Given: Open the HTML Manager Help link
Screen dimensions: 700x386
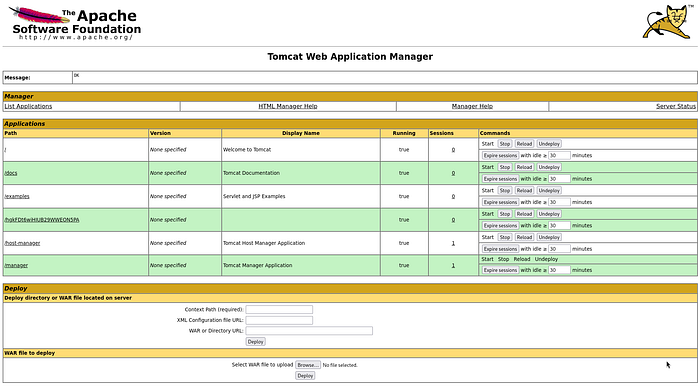Looking at the screenshot, I should [288, 106].
